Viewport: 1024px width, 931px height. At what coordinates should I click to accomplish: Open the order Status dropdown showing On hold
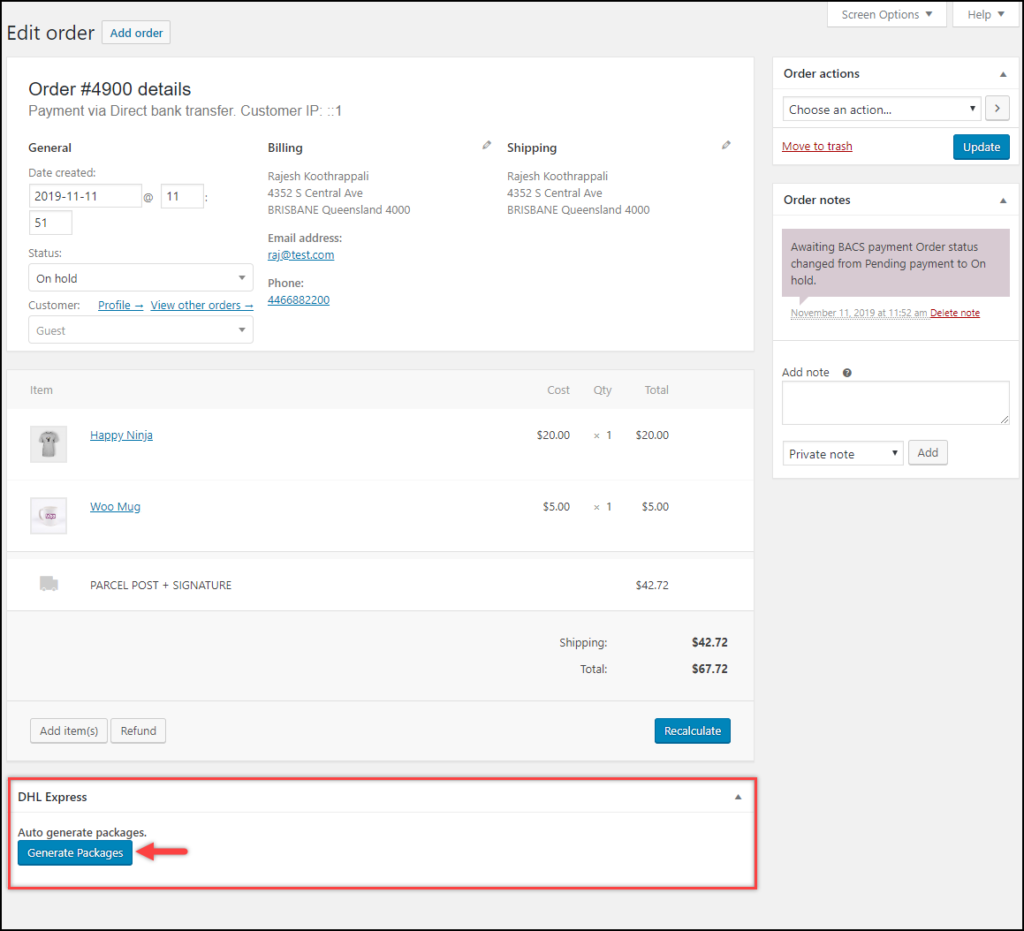point(140,277)
